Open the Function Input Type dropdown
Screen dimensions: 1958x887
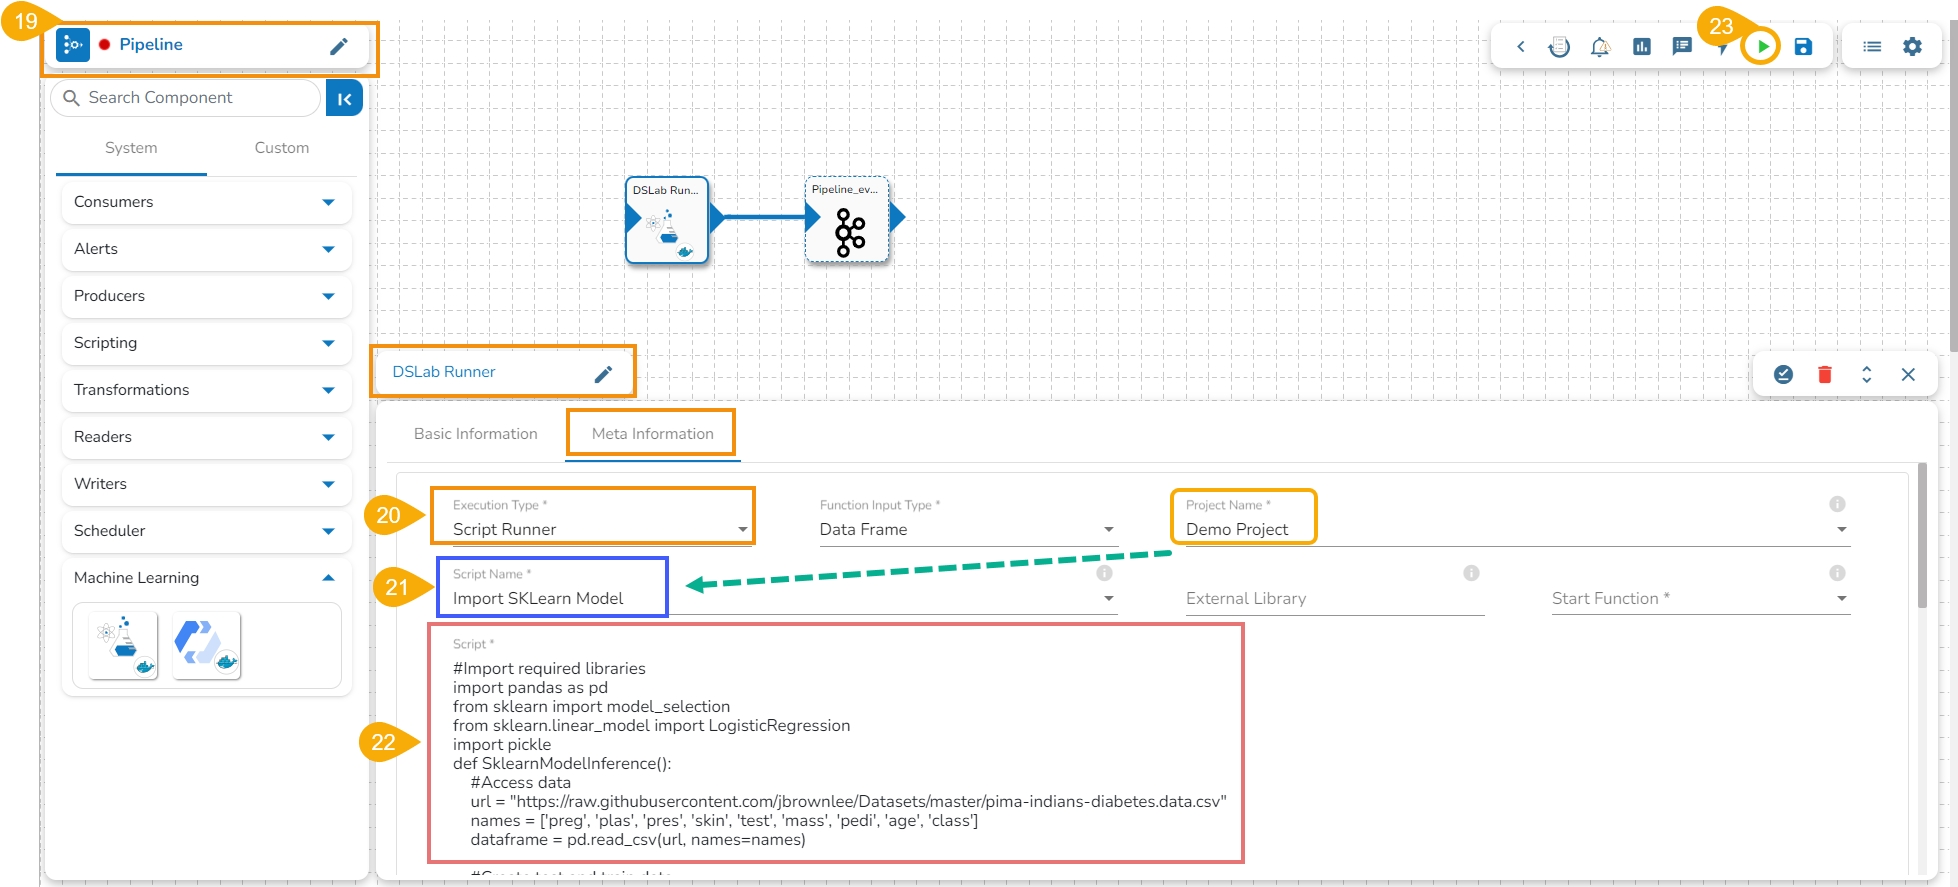click(967, 529)
